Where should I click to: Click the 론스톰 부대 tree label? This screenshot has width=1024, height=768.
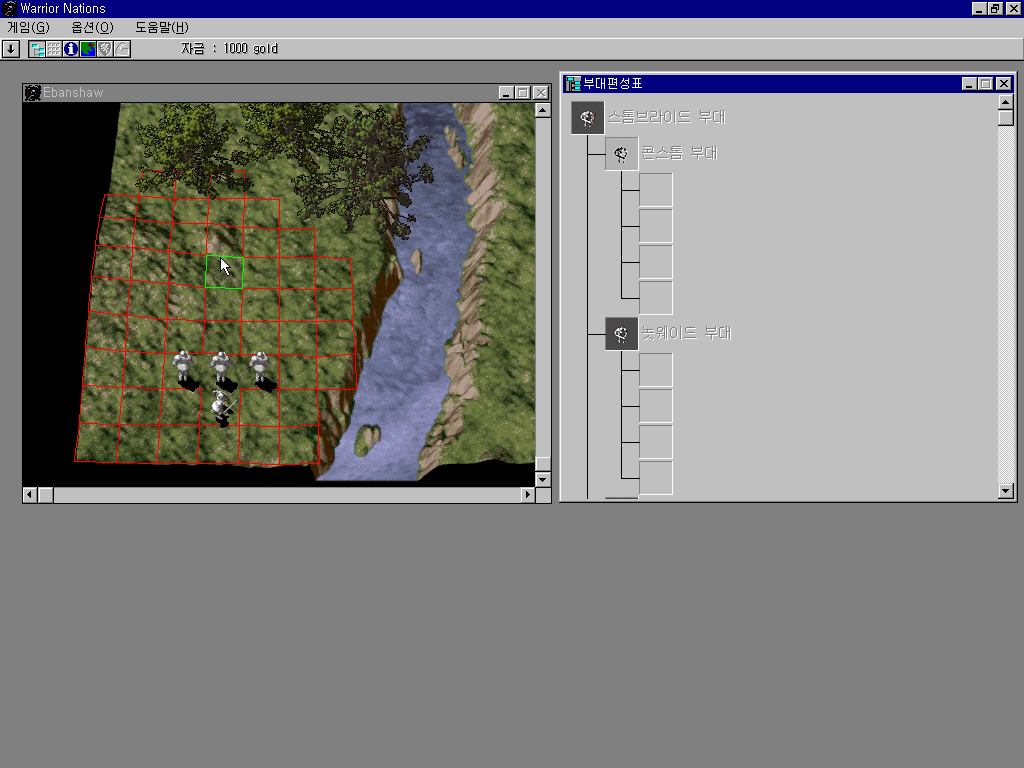[679, 153]
